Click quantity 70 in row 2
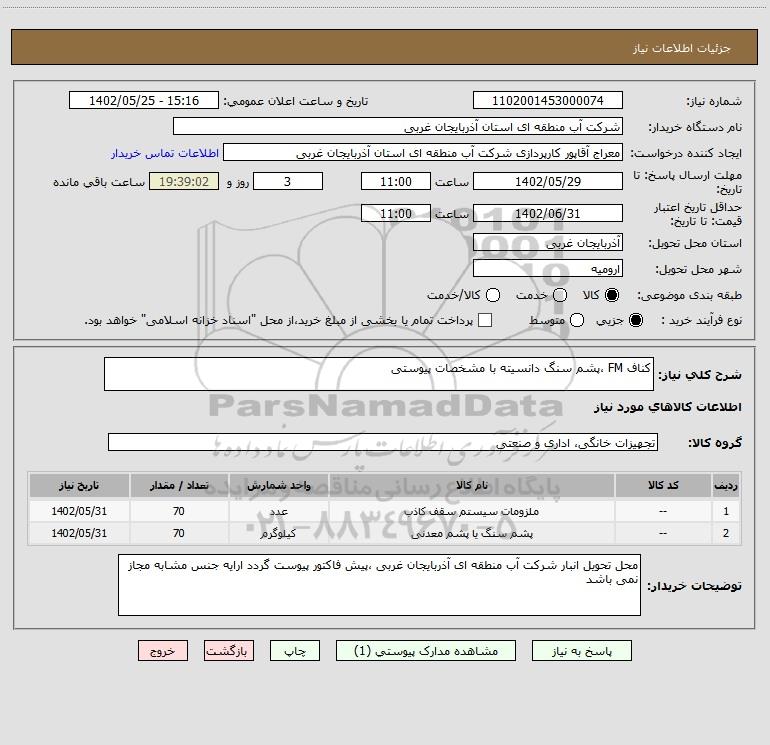770x745 pixels. pos(179,533)
